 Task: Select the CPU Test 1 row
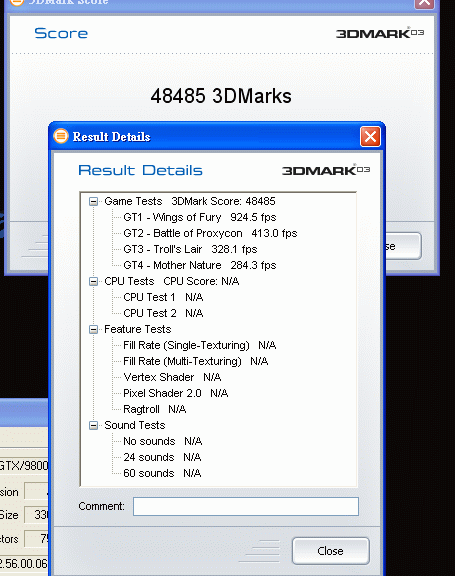click(163, 297)
